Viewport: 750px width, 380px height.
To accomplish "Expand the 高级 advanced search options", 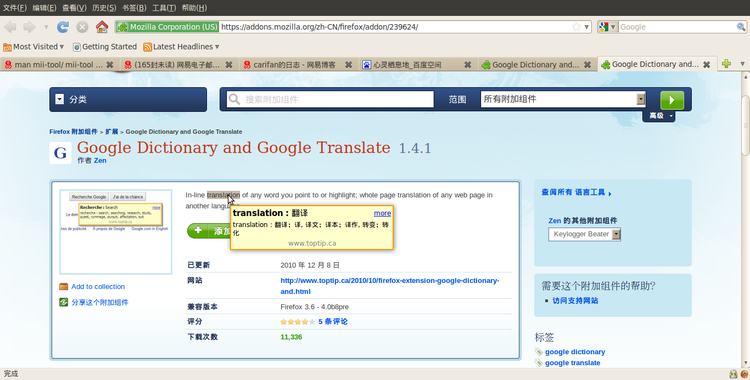I will click(x=659, y=116).
